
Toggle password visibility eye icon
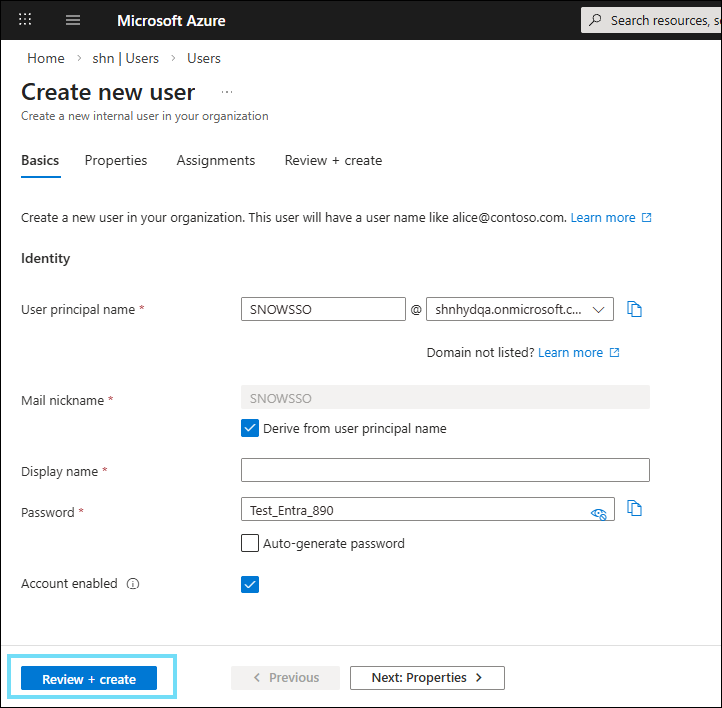tap(599, 513)
